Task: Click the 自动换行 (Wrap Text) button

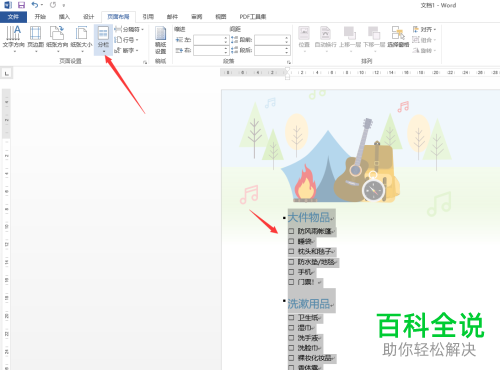Action: [x=325, y=38]
